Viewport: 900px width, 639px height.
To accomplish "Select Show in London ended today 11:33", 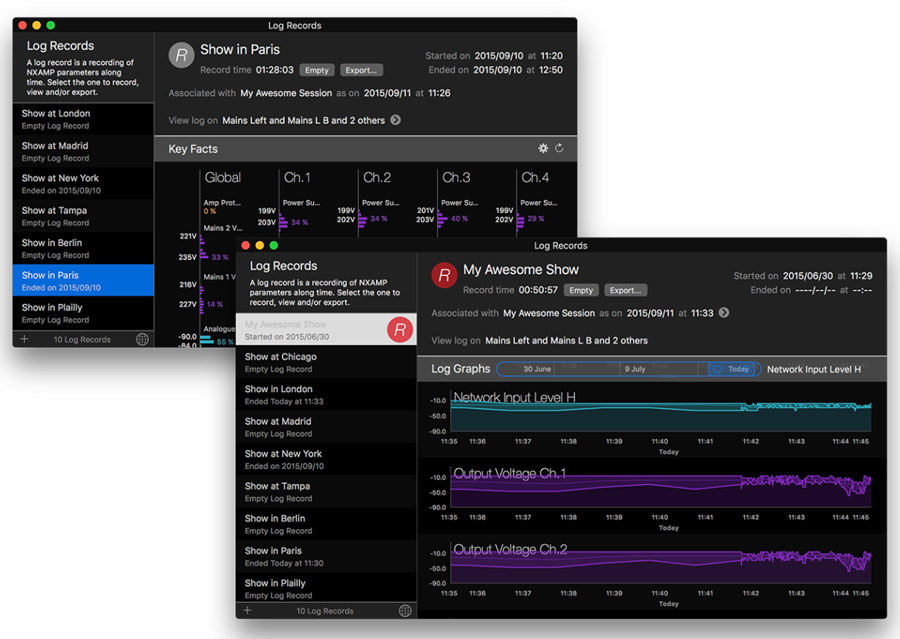I will click(326, 394).
